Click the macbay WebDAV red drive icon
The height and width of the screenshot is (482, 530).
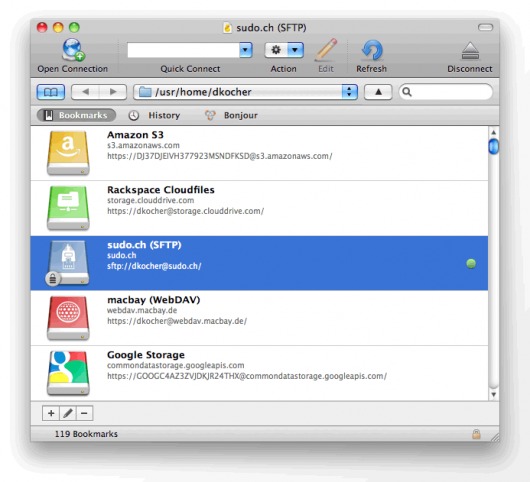point(68,318)
